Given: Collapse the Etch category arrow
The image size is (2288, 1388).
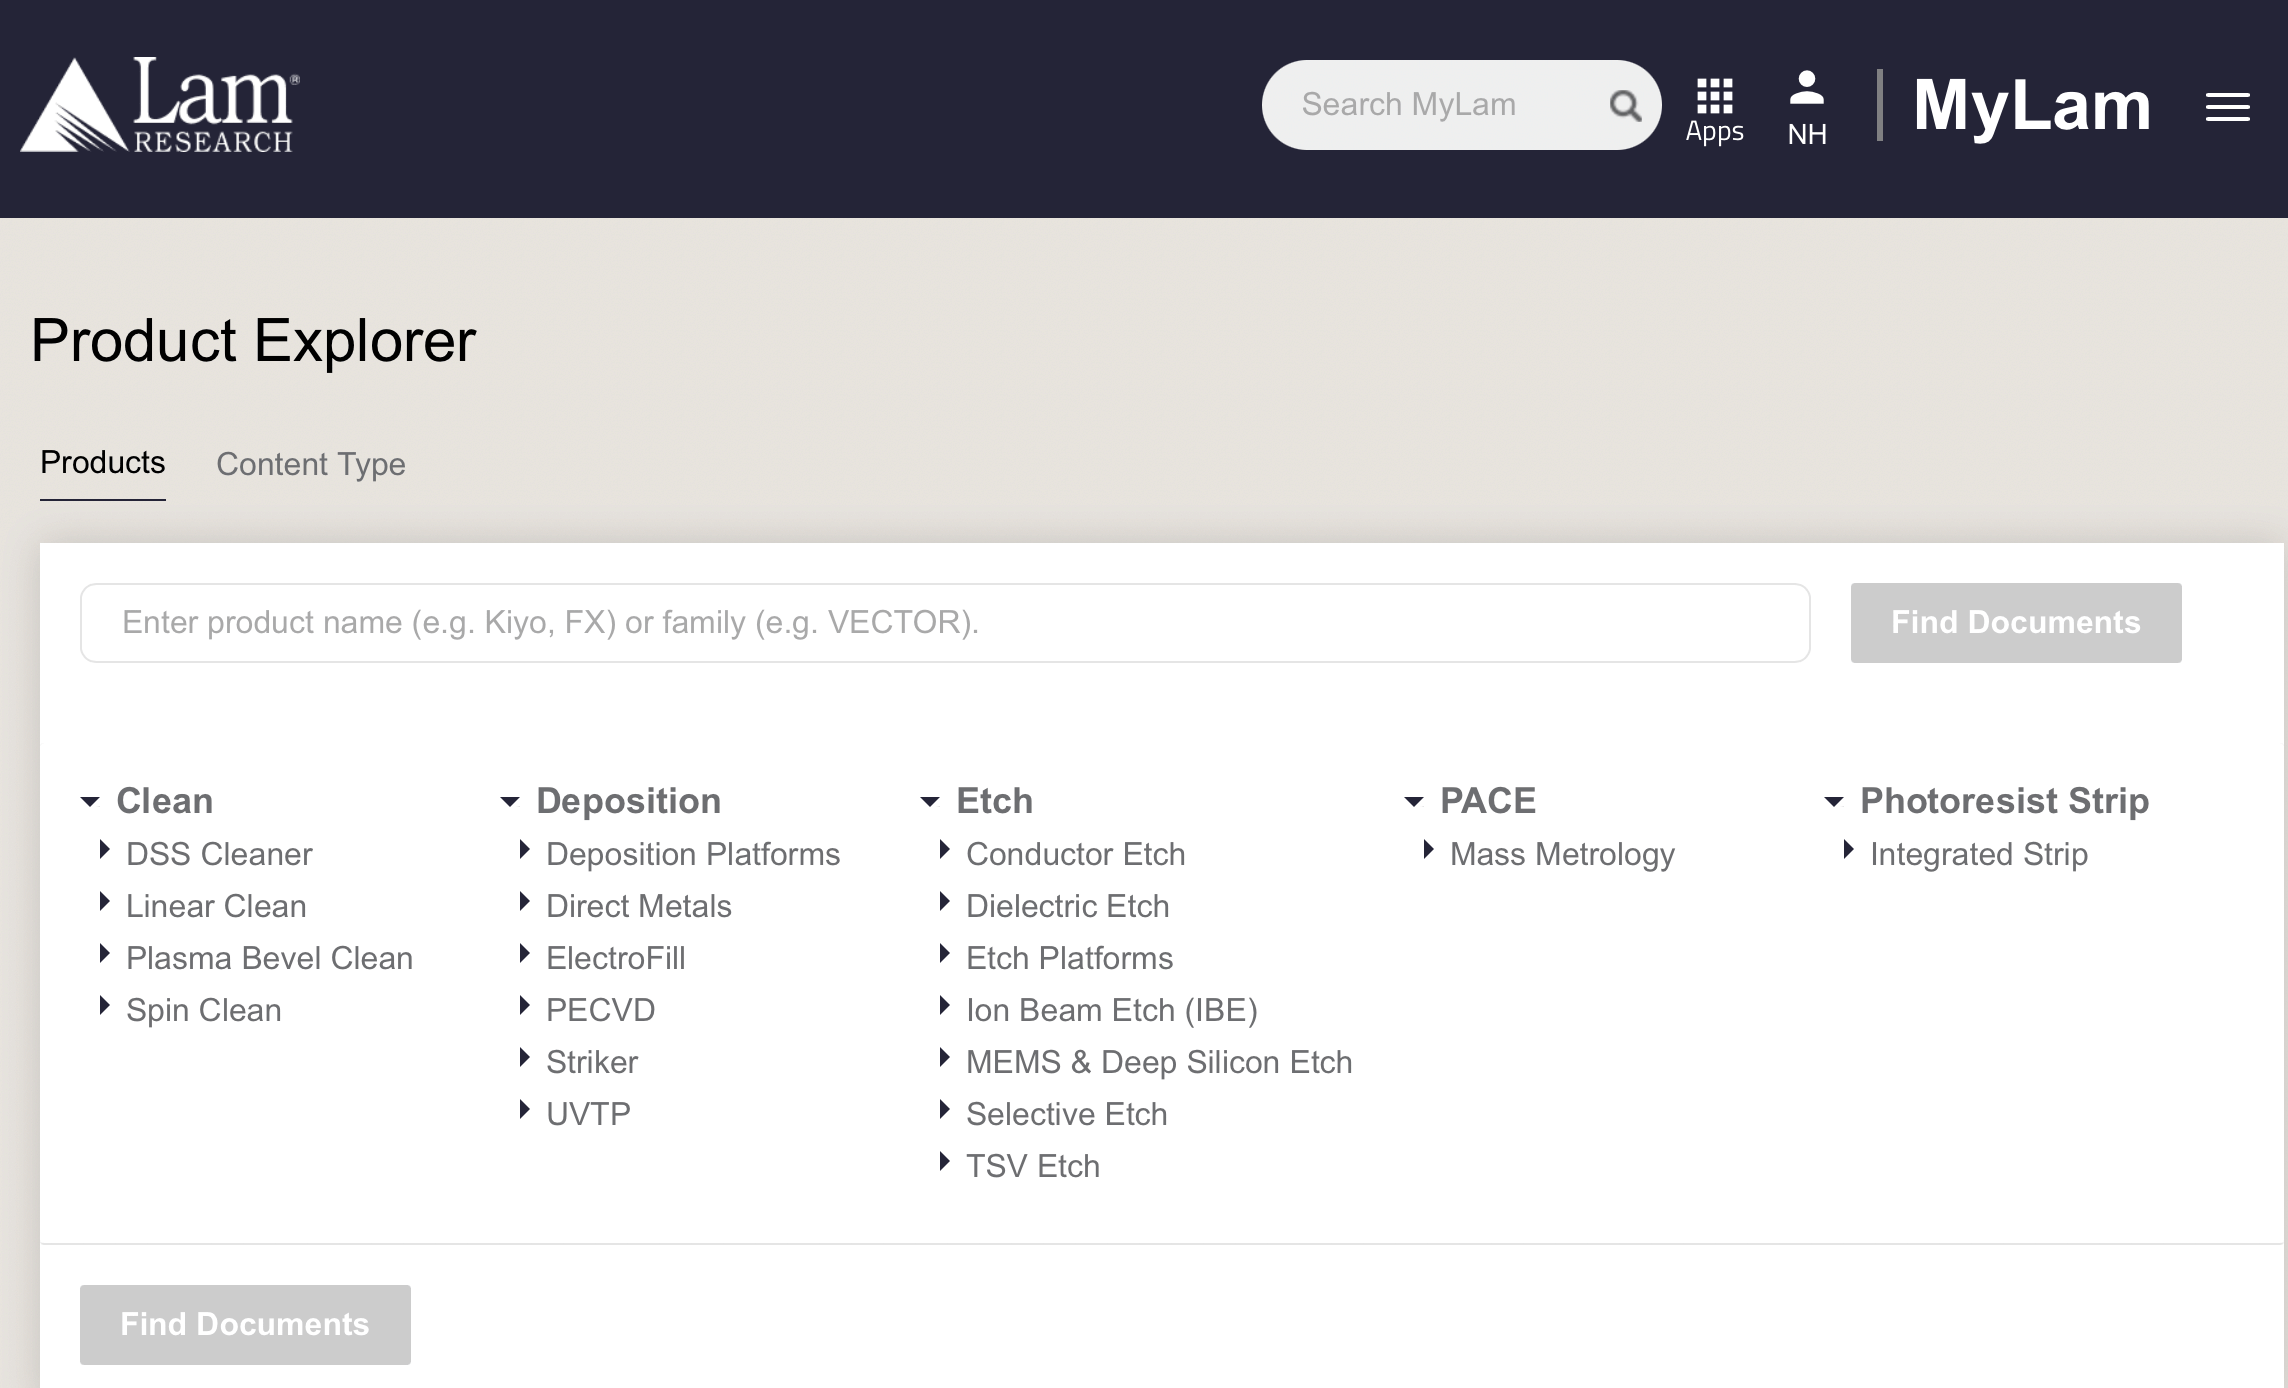Looking at the screenshot, I should [x=930, y=802].
